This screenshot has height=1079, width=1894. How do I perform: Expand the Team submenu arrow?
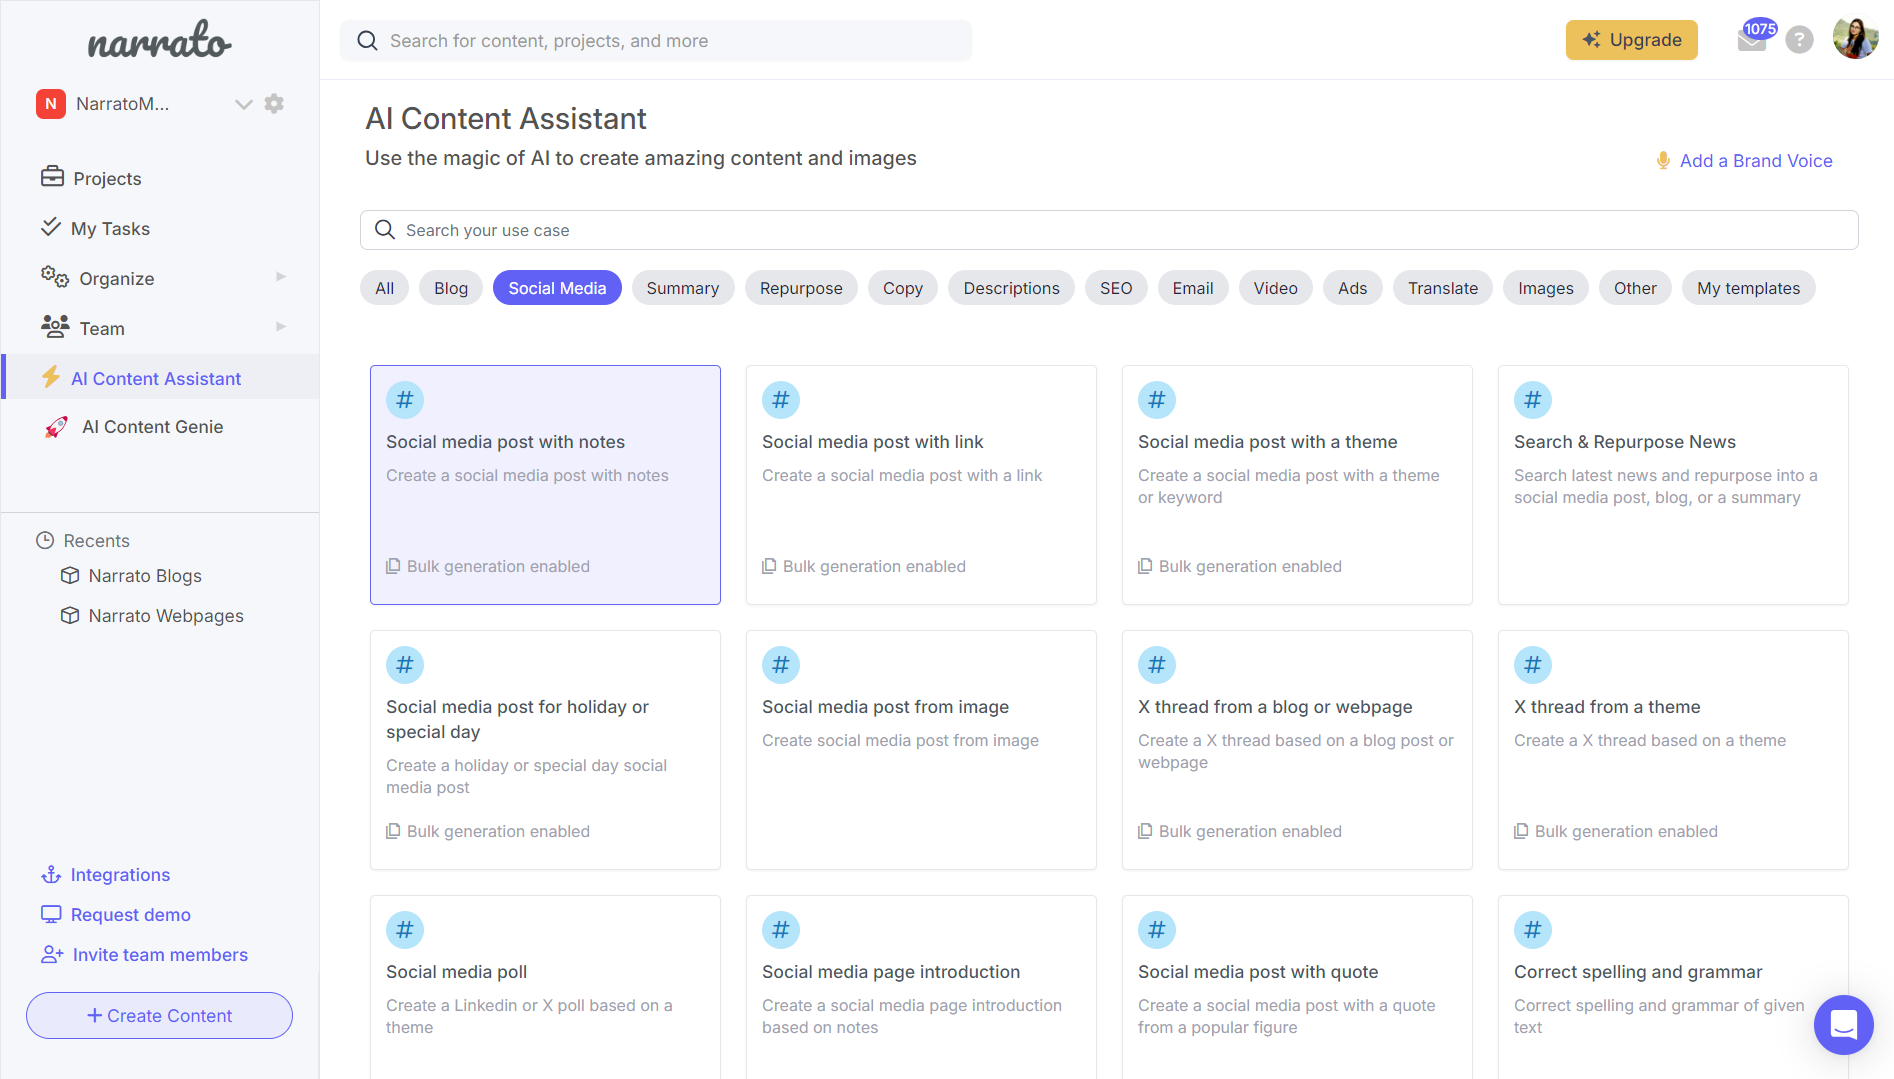281,327
